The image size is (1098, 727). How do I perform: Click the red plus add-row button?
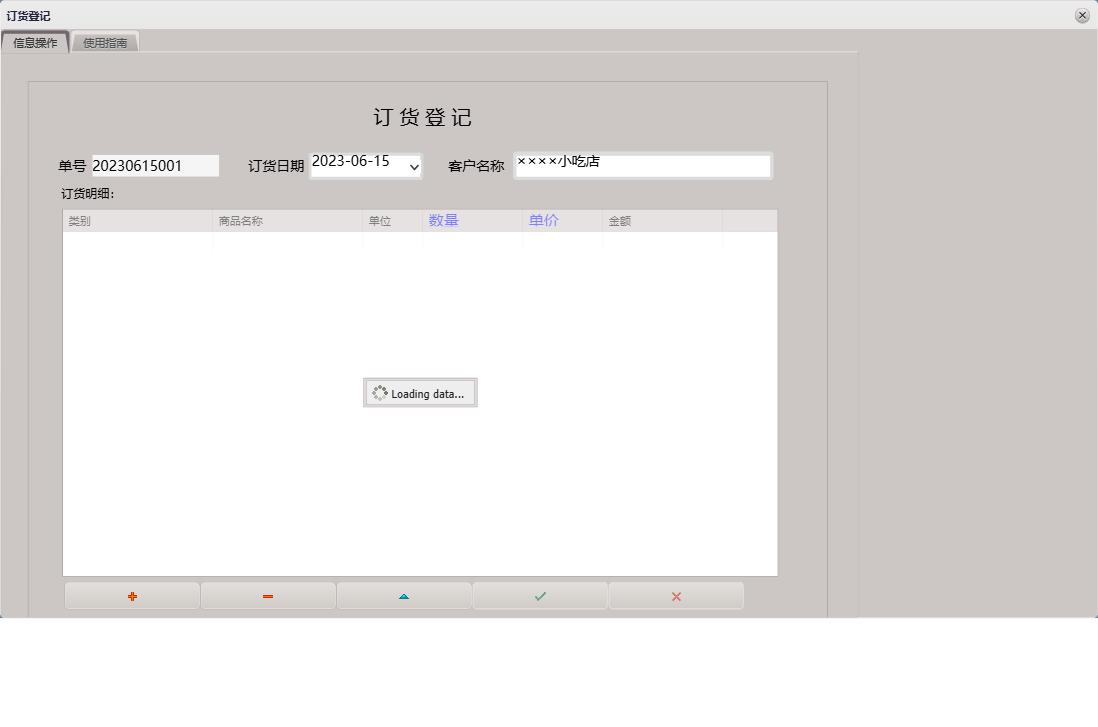(132, 596)
